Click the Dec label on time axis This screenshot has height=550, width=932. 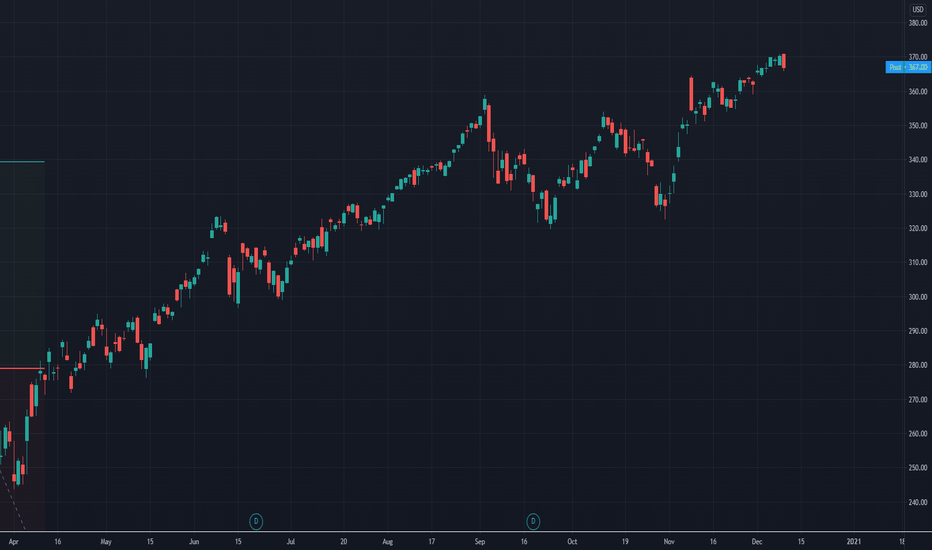[x=757, y=542]
